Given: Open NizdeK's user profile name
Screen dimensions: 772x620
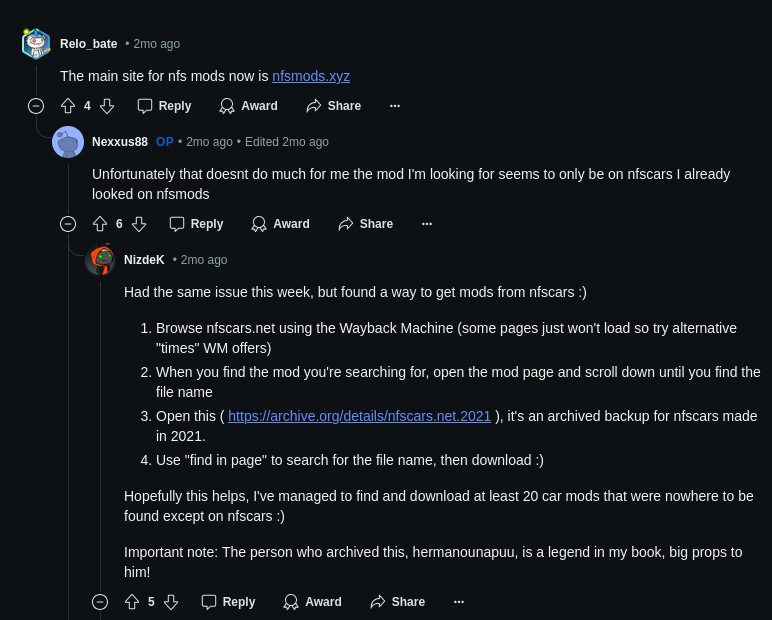Looking at the screenshot, I should tap(144, 260).
